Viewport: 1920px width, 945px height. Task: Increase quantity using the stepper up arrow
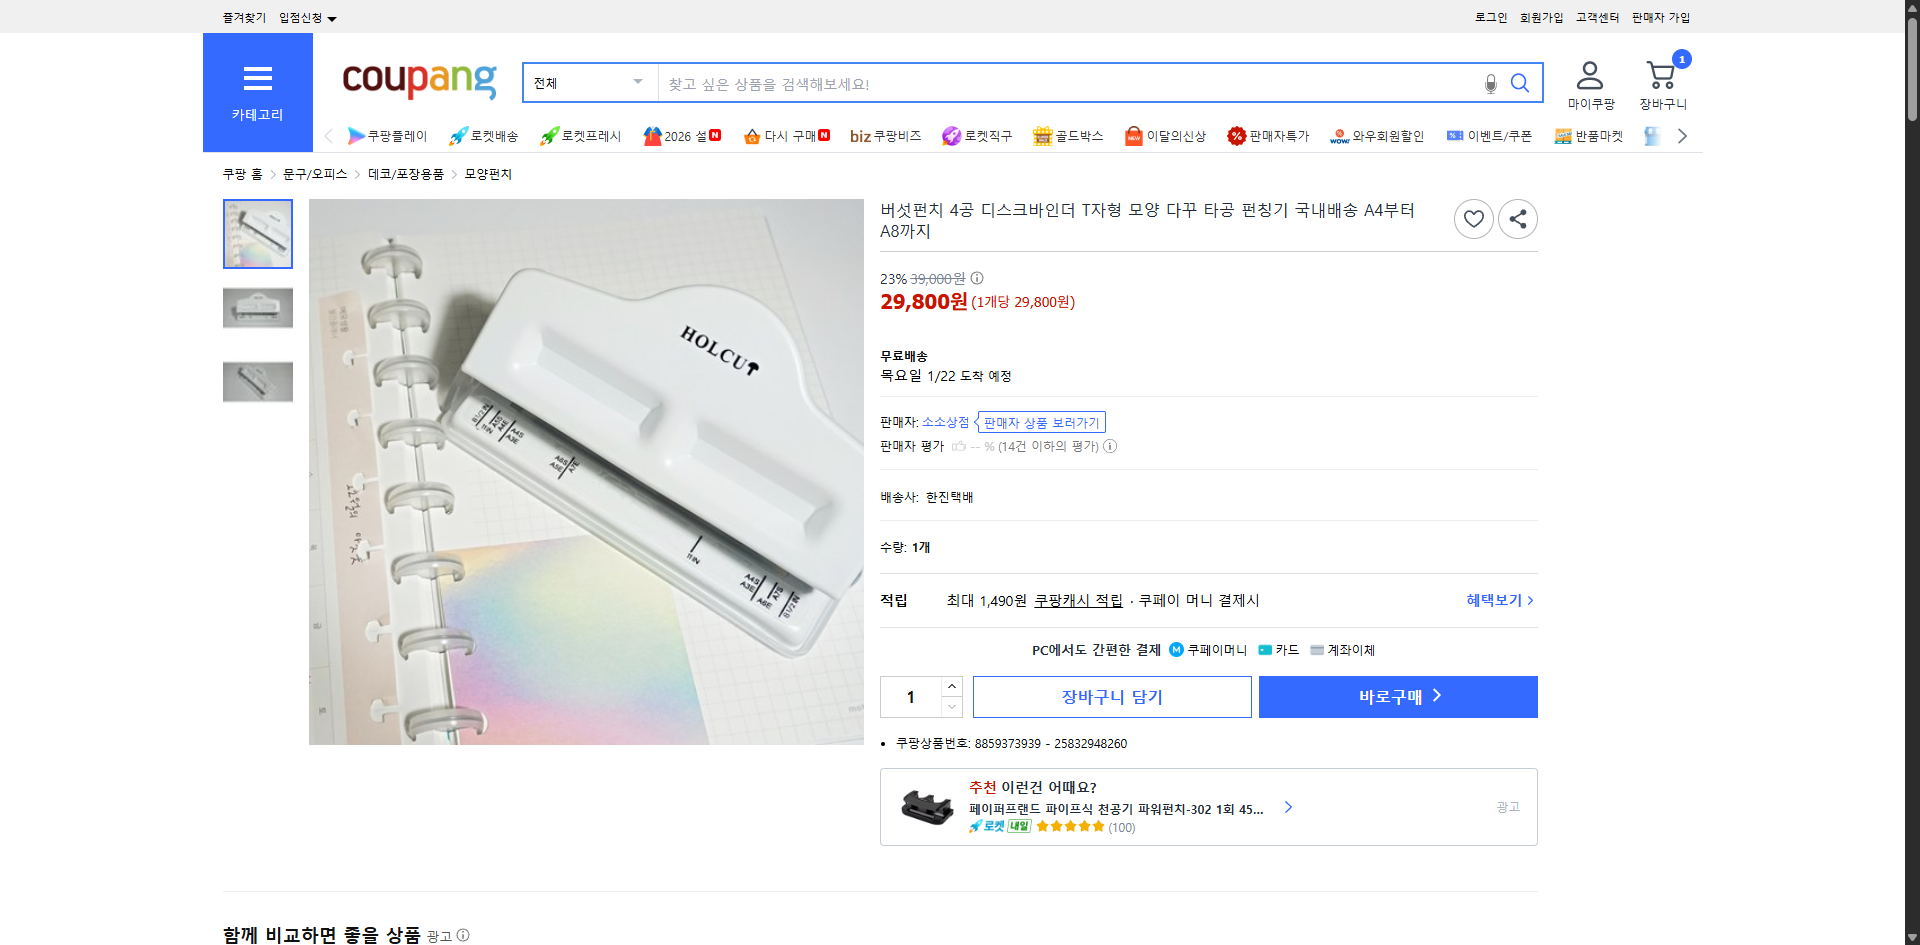[951, 685]
